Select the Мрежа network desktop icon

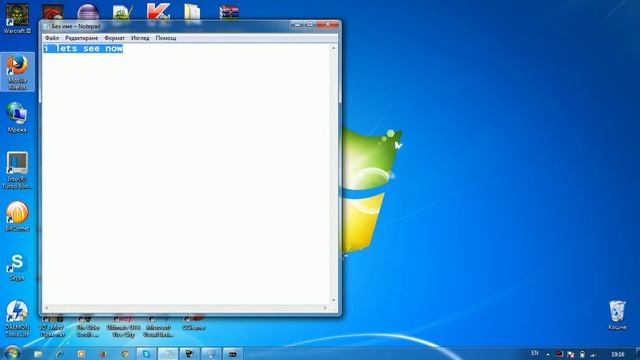point(17,118)
